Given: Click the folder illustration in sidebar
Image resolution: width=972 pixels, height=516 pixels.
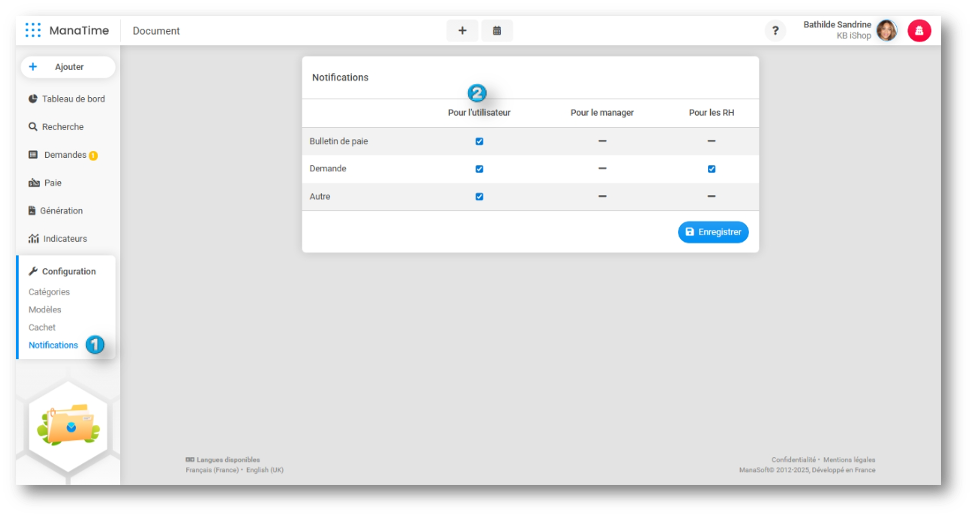Looking at the screenshot, I should [68, 424].
